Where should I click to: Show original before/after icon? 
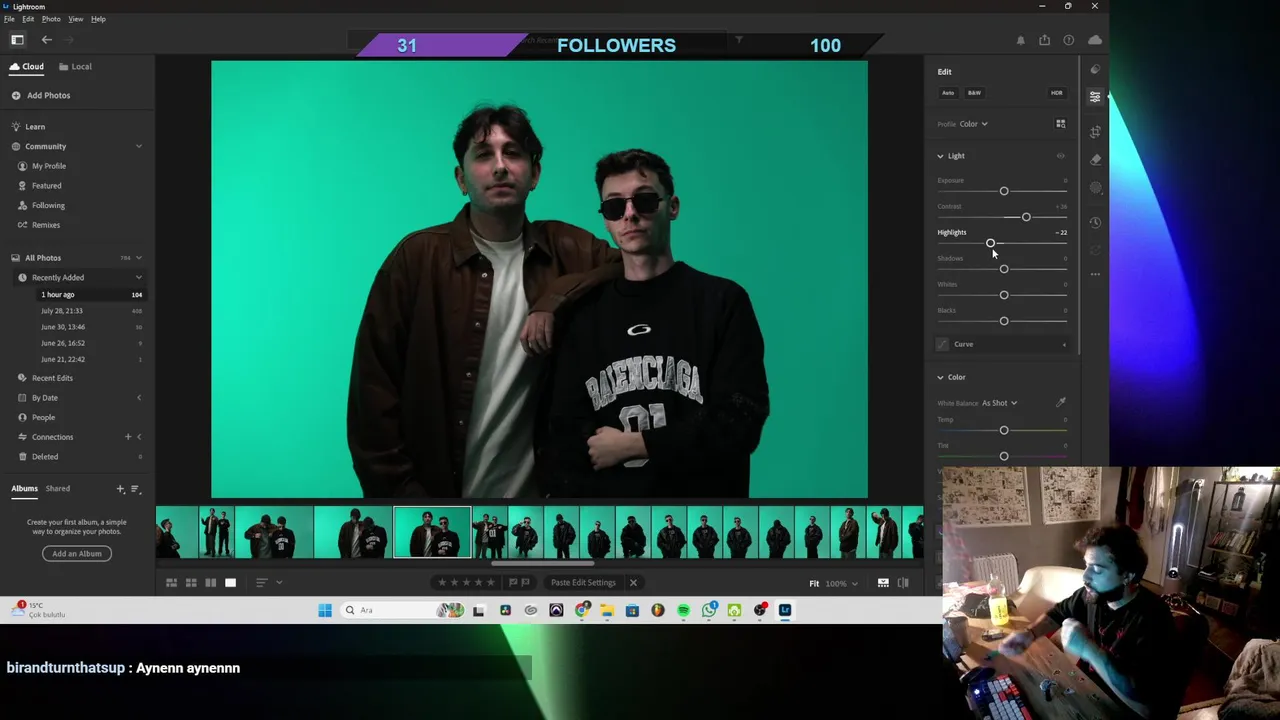click(903, 583)
